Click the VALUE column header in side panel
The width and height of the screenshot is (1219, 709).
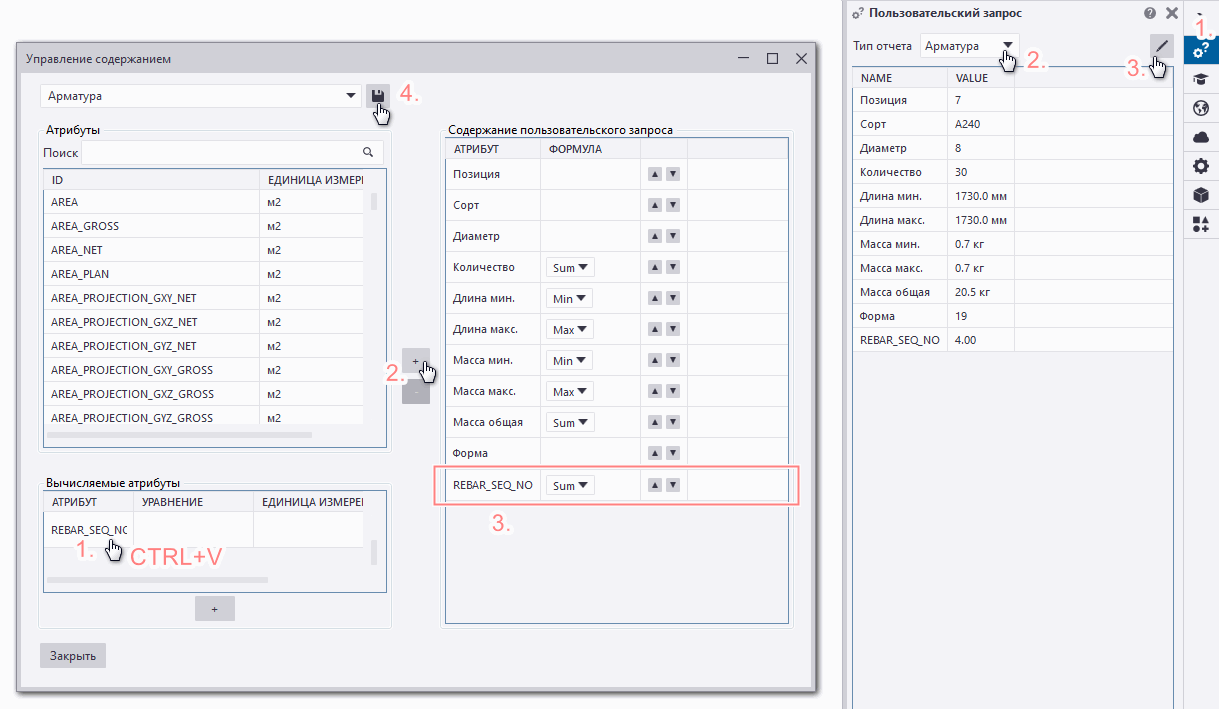tap(981, 78)
